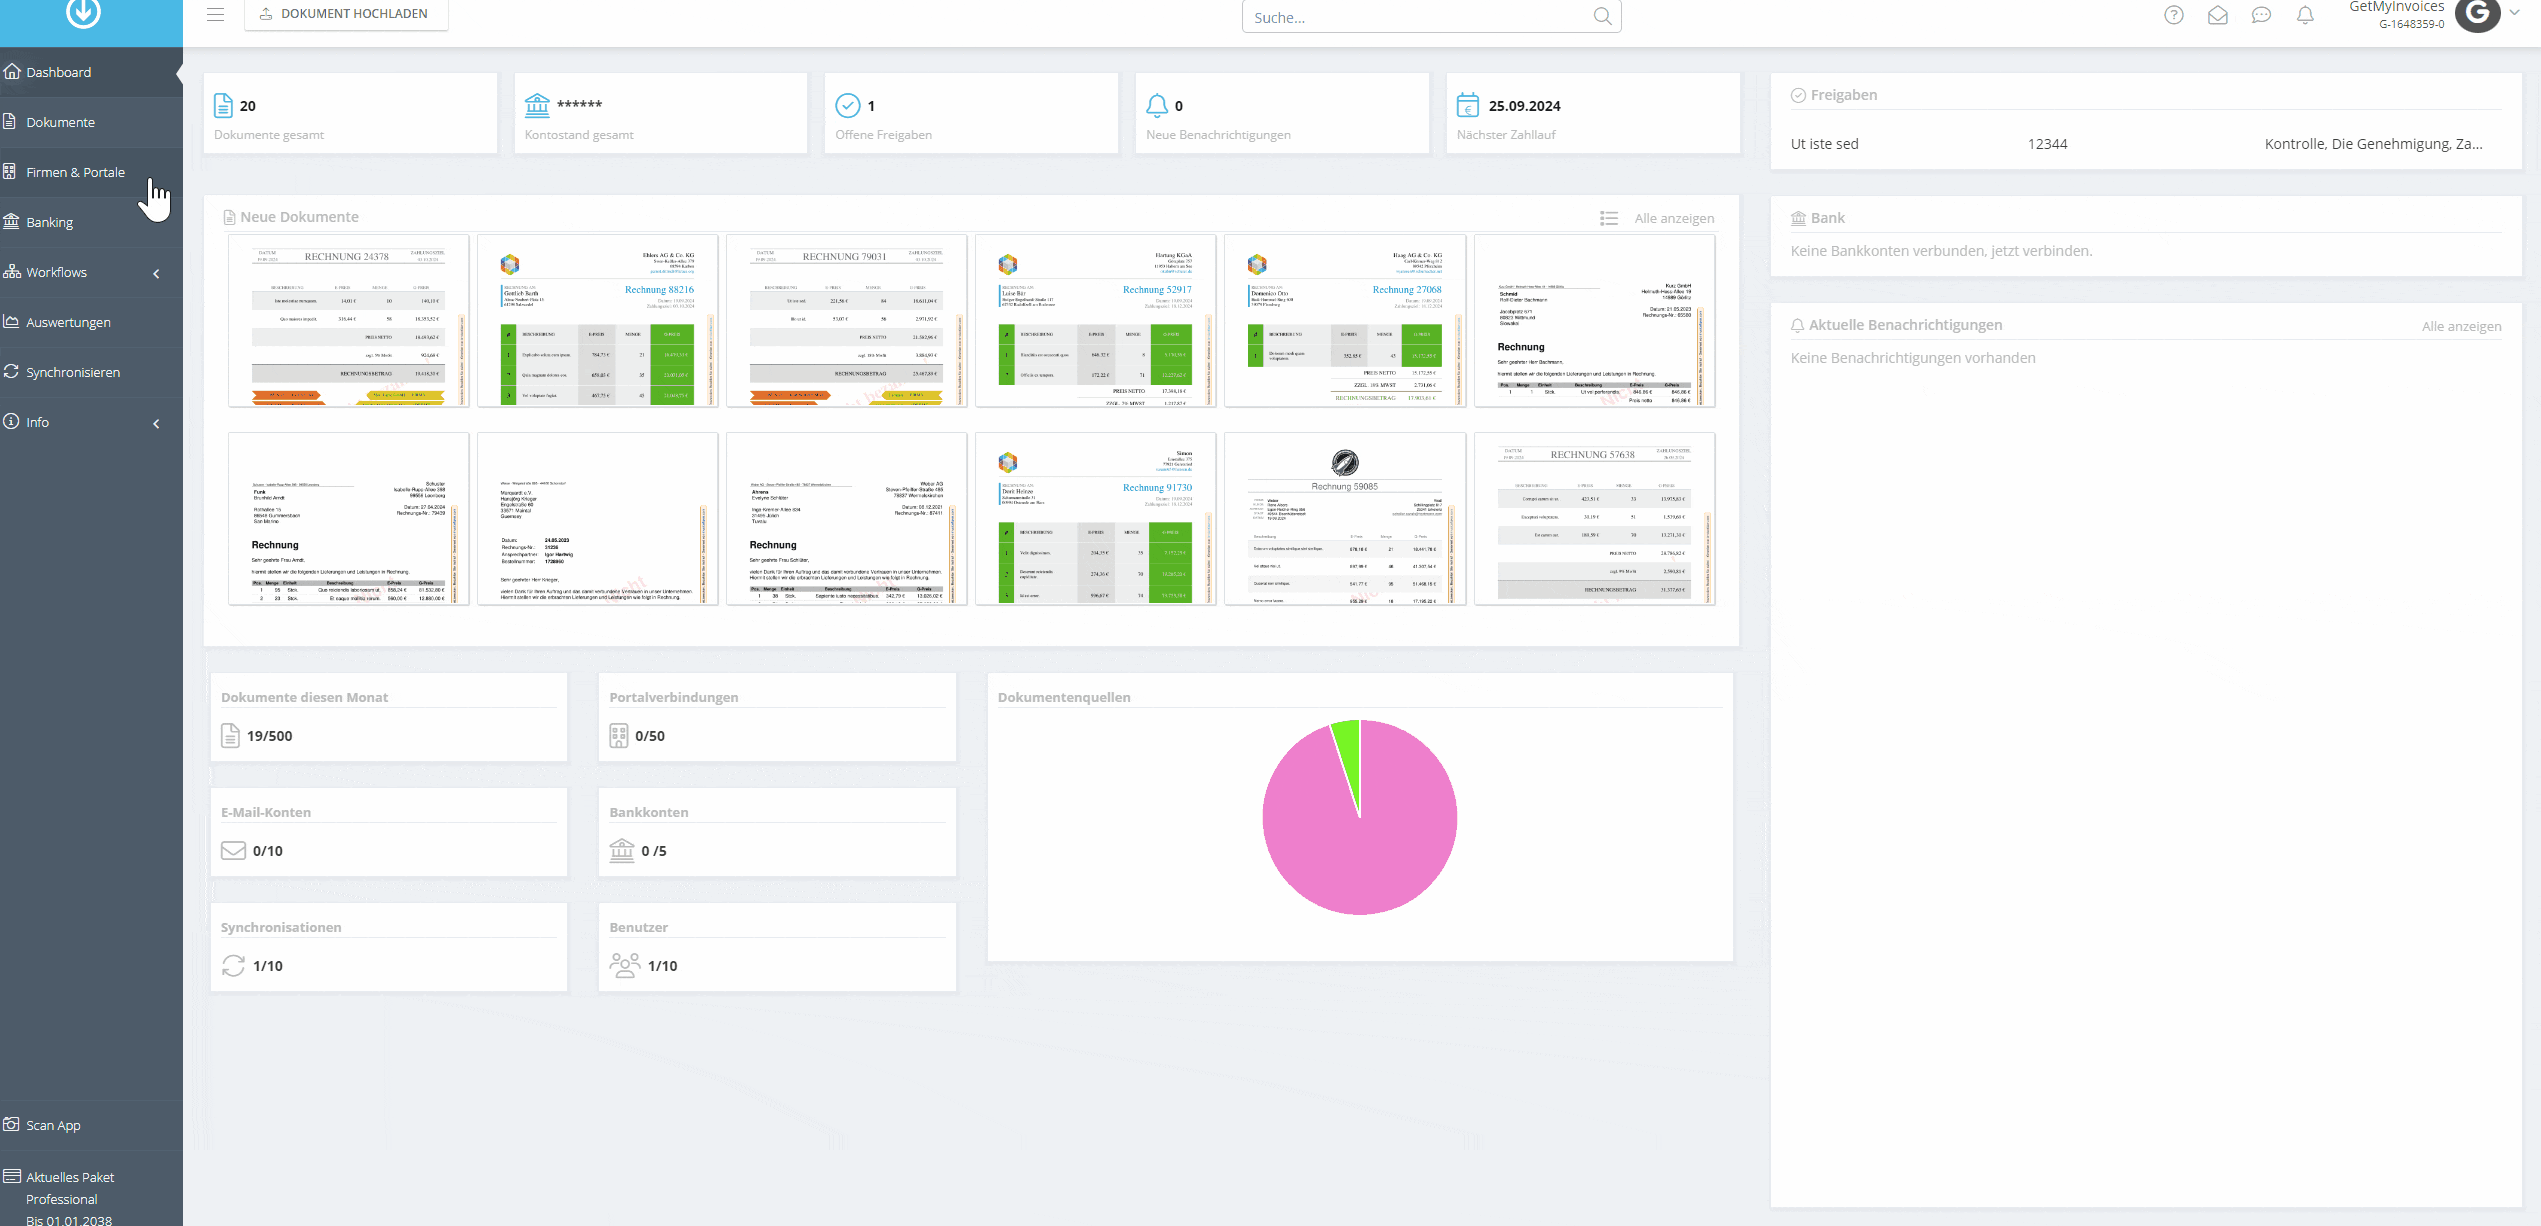Click the search magnifier icon
The width and height of the screenshot is (2541, 1226).
1602,16
